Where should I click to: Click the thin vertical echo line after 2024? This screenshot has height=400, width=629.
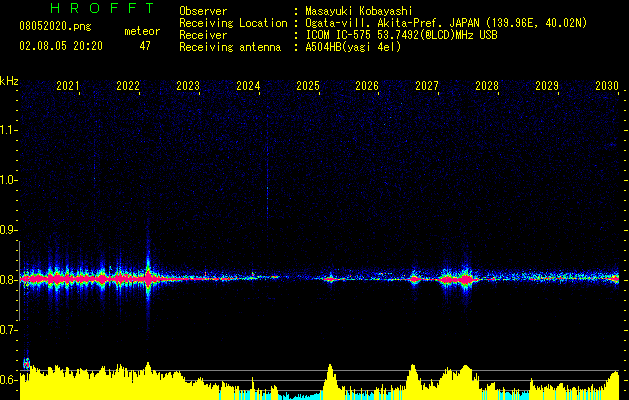[268, 181]
